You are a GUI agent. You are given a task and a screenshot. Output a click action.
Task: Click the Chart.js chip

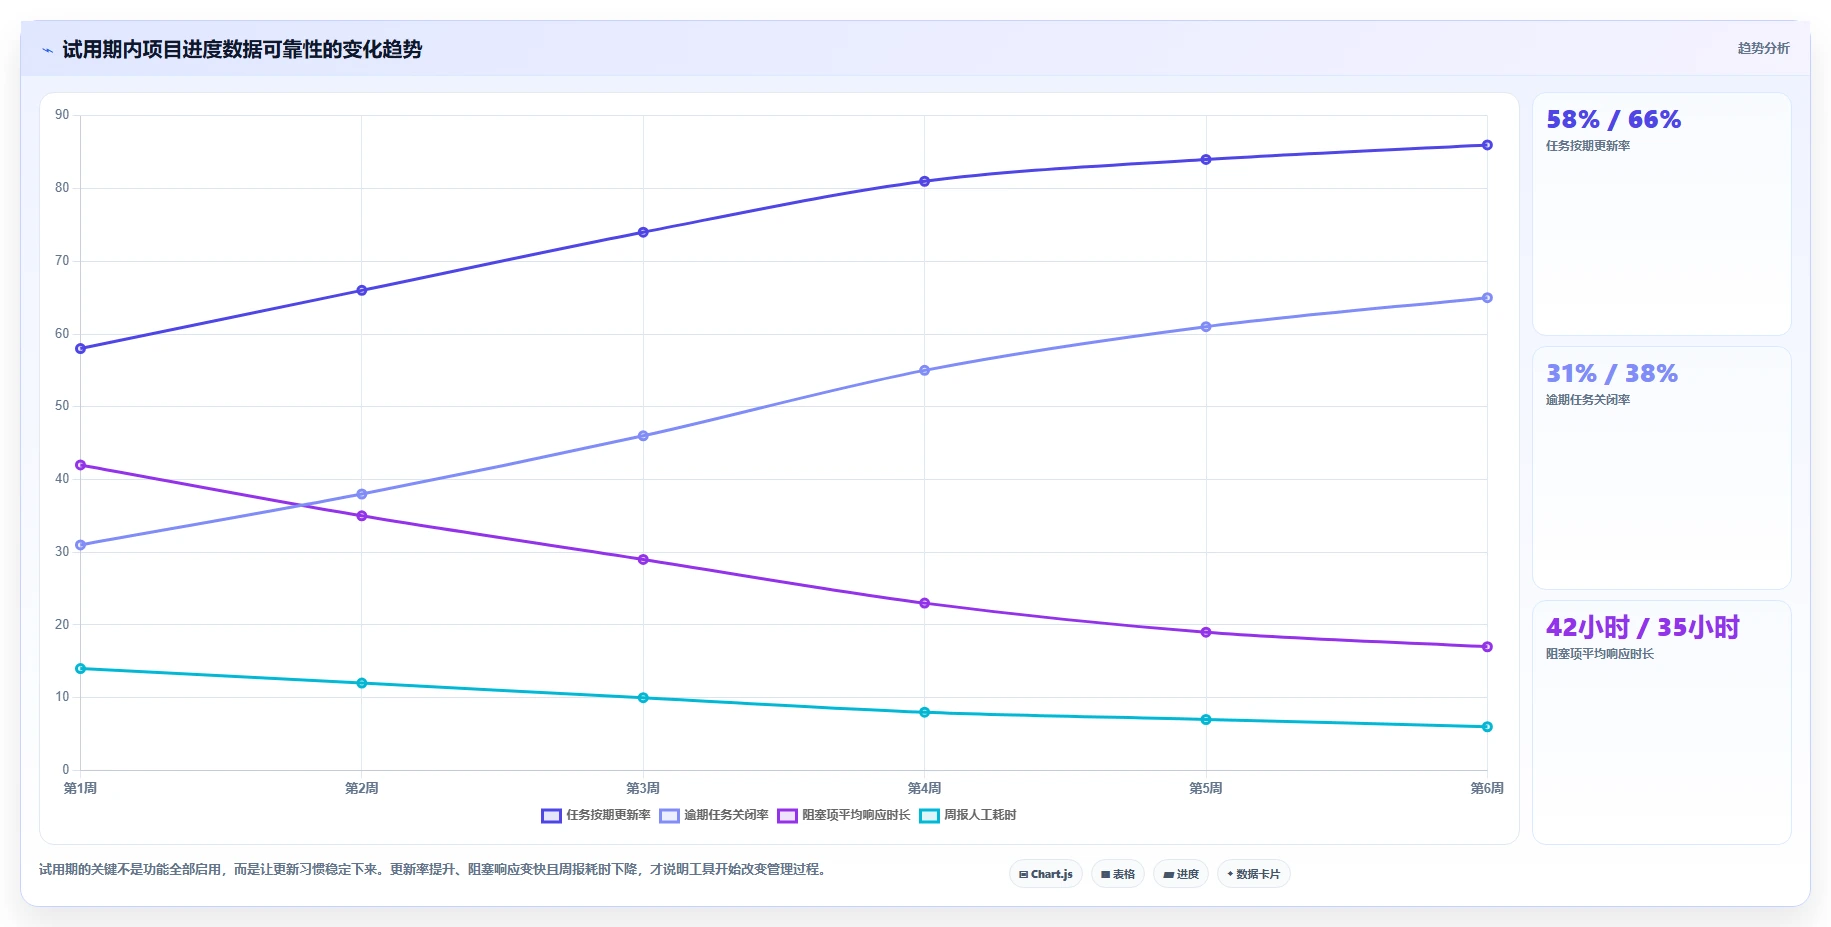tap(1046, 874)
